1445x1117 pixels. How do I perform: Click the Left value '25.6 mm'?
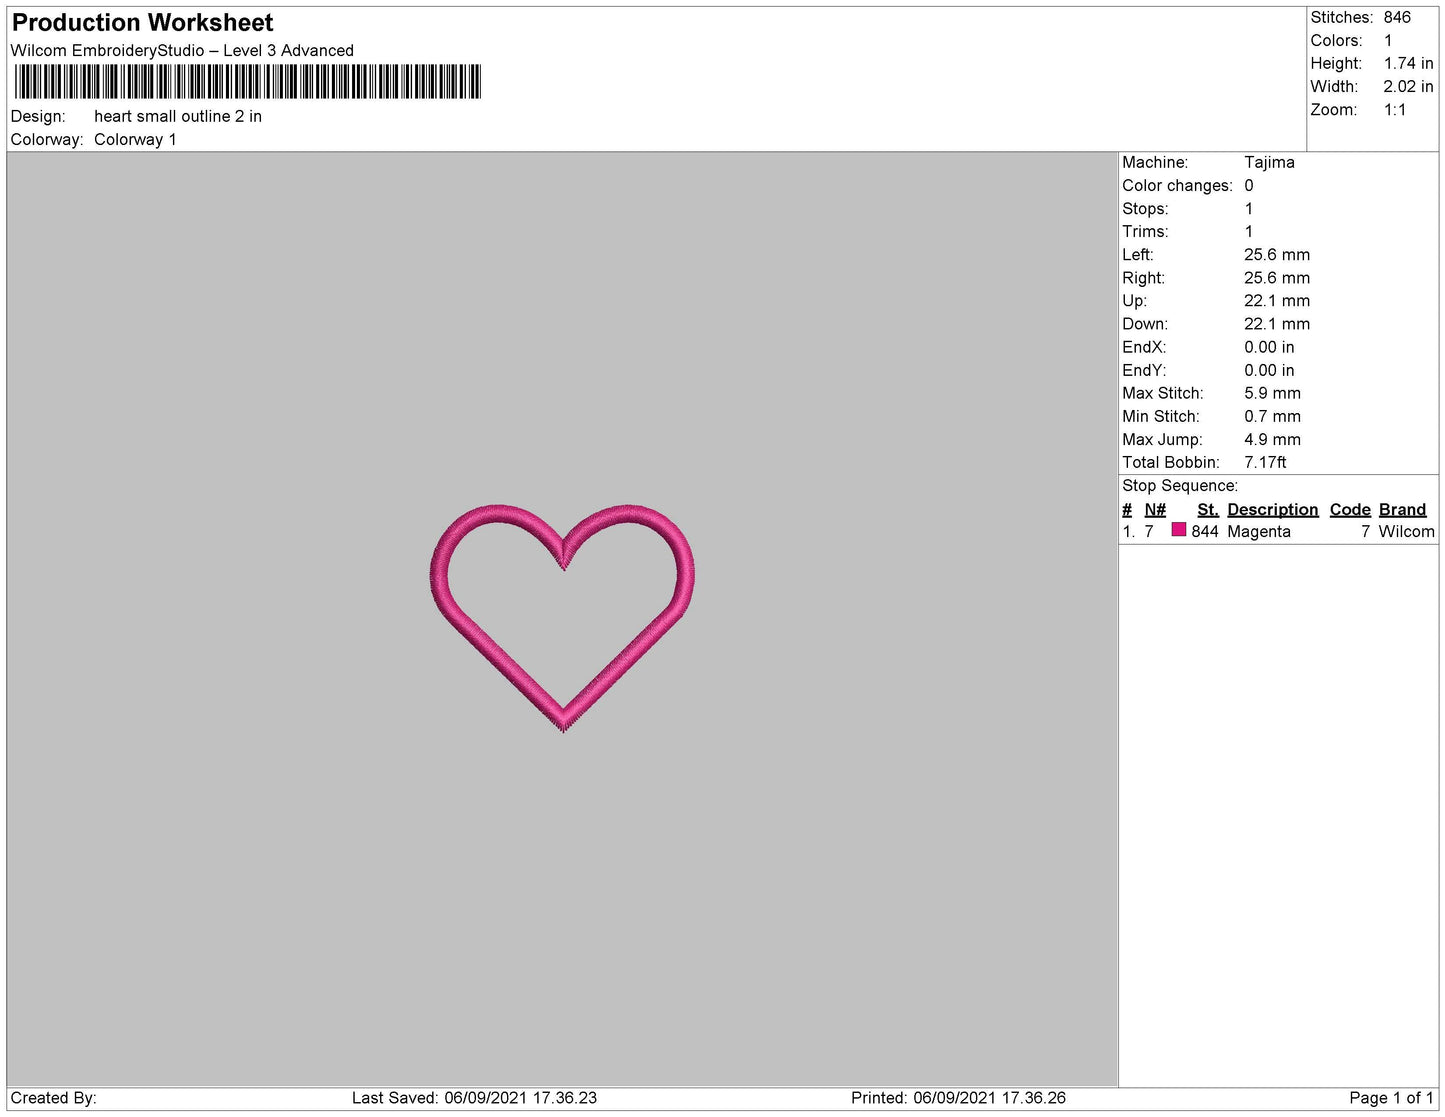pyautogui.click(x=1277, y=255)
